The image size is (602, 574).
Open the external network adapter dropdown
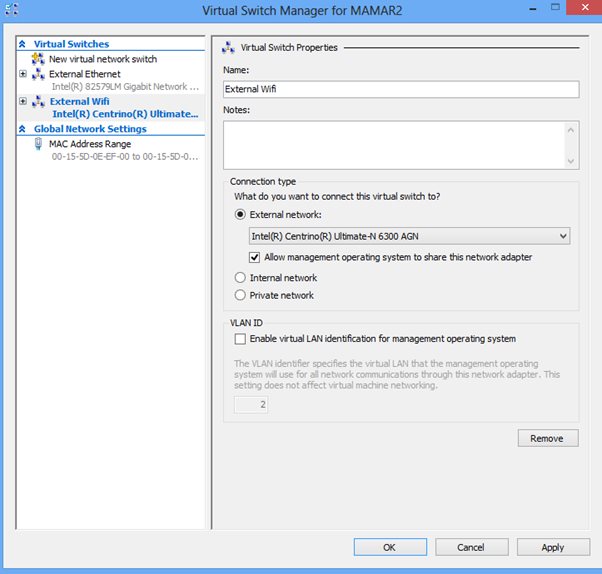click(409, 236)
